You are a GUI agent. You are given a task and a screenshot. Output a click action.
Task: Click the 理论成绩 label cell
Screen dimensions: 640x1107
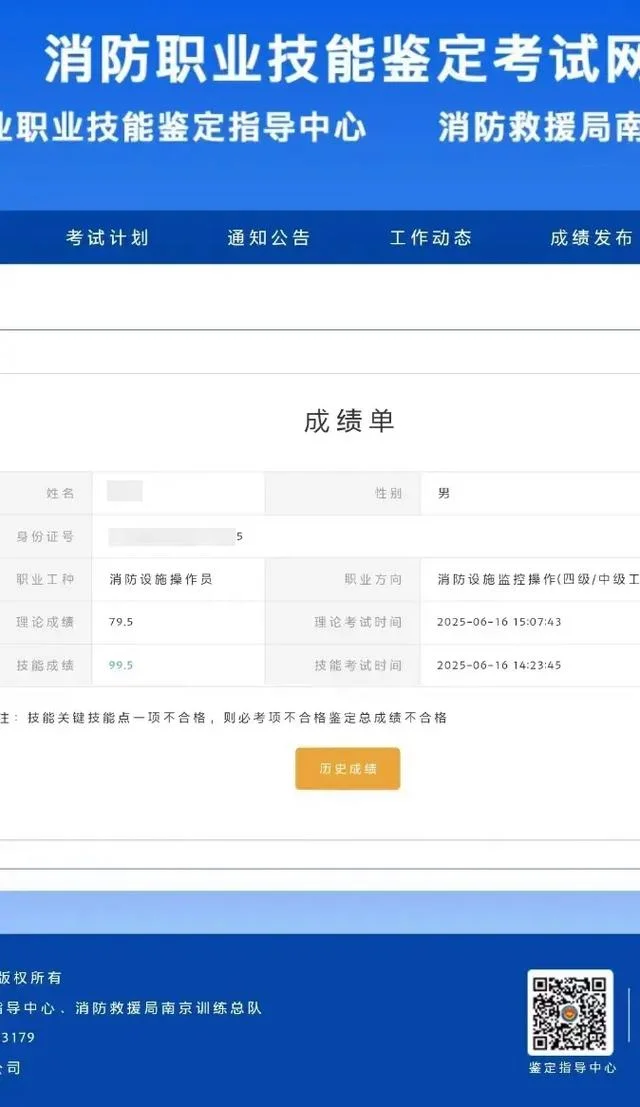click(x=46, y=622)
